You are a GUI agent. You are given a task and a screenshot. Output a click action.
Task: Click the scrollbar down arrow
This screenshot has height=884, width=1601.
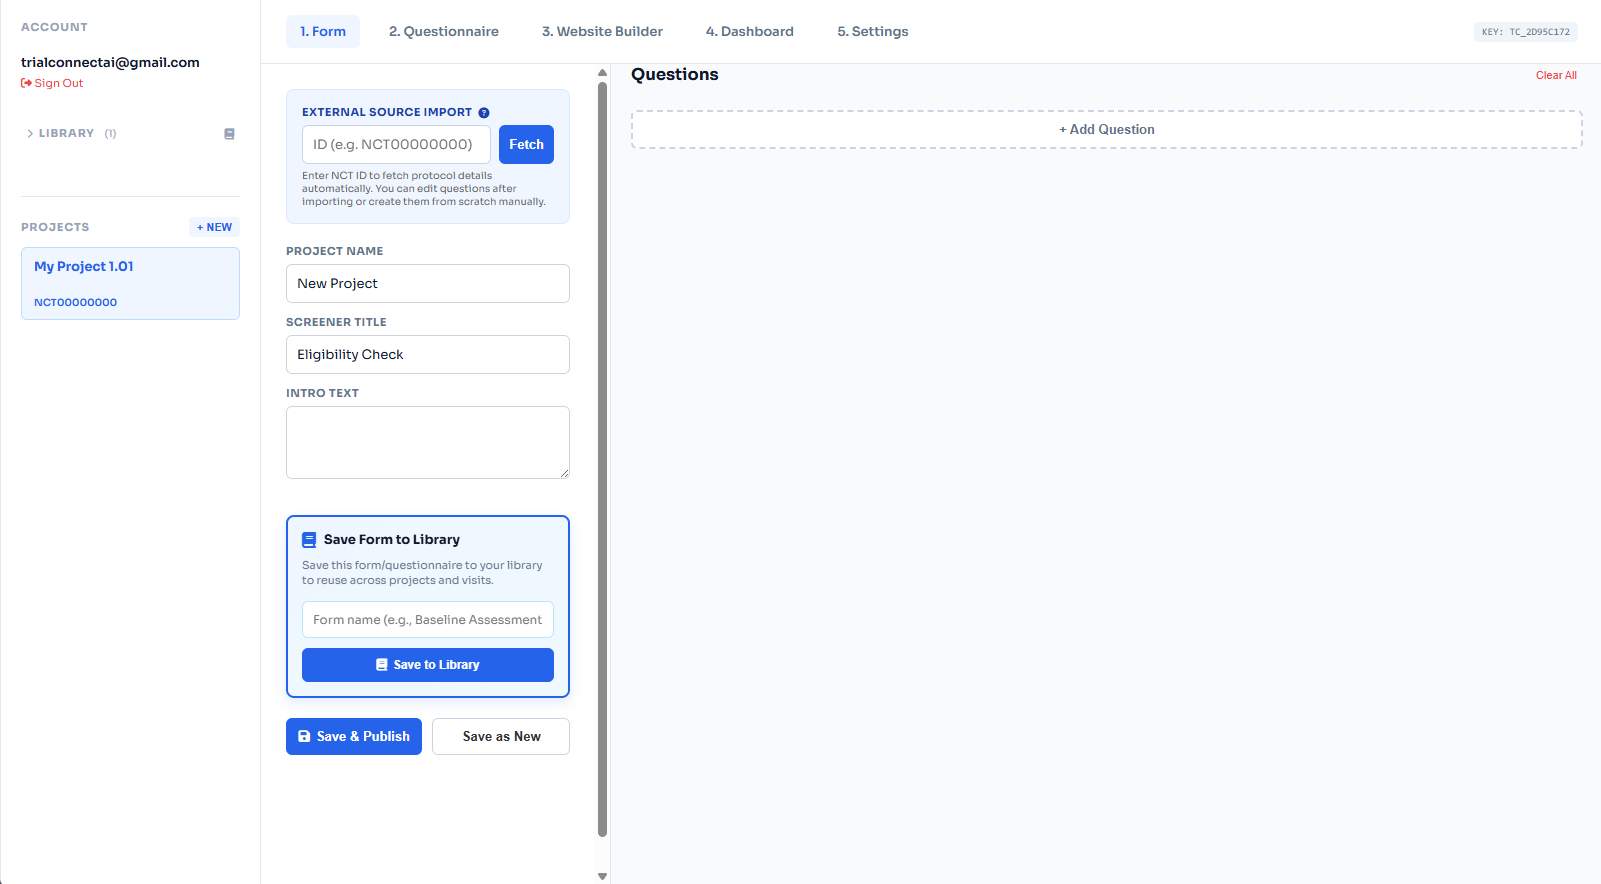point(602,876)
